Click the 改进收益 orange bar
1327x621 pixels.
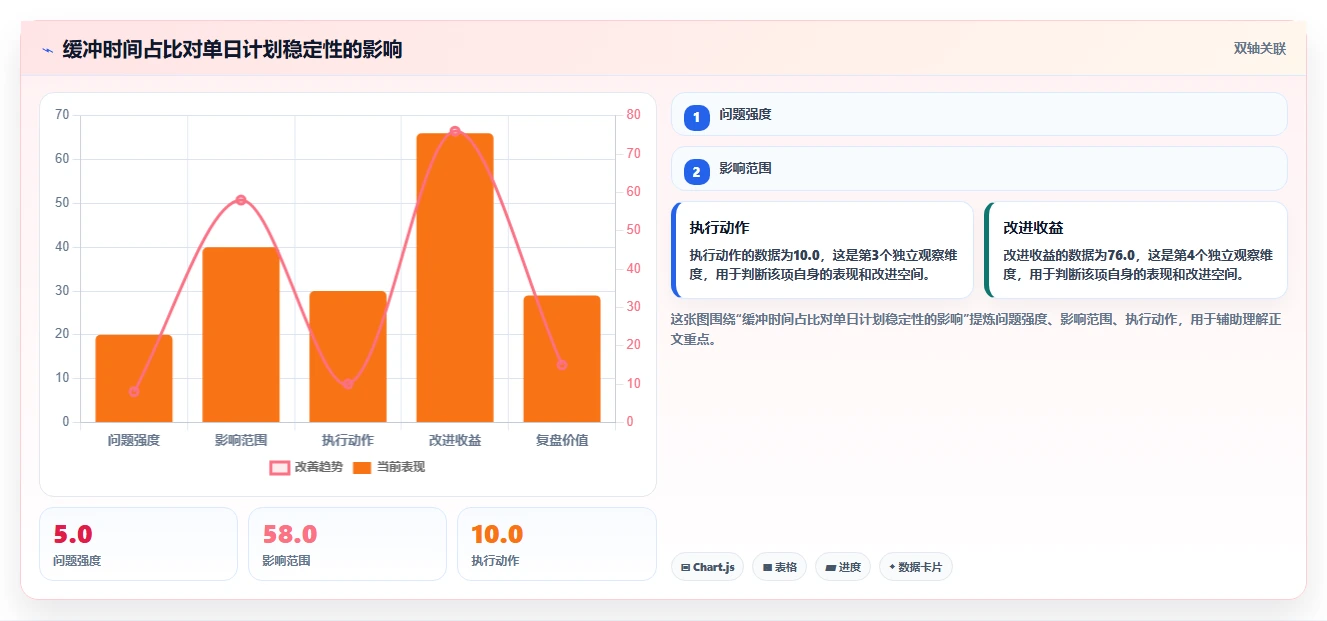click(455, 277)
